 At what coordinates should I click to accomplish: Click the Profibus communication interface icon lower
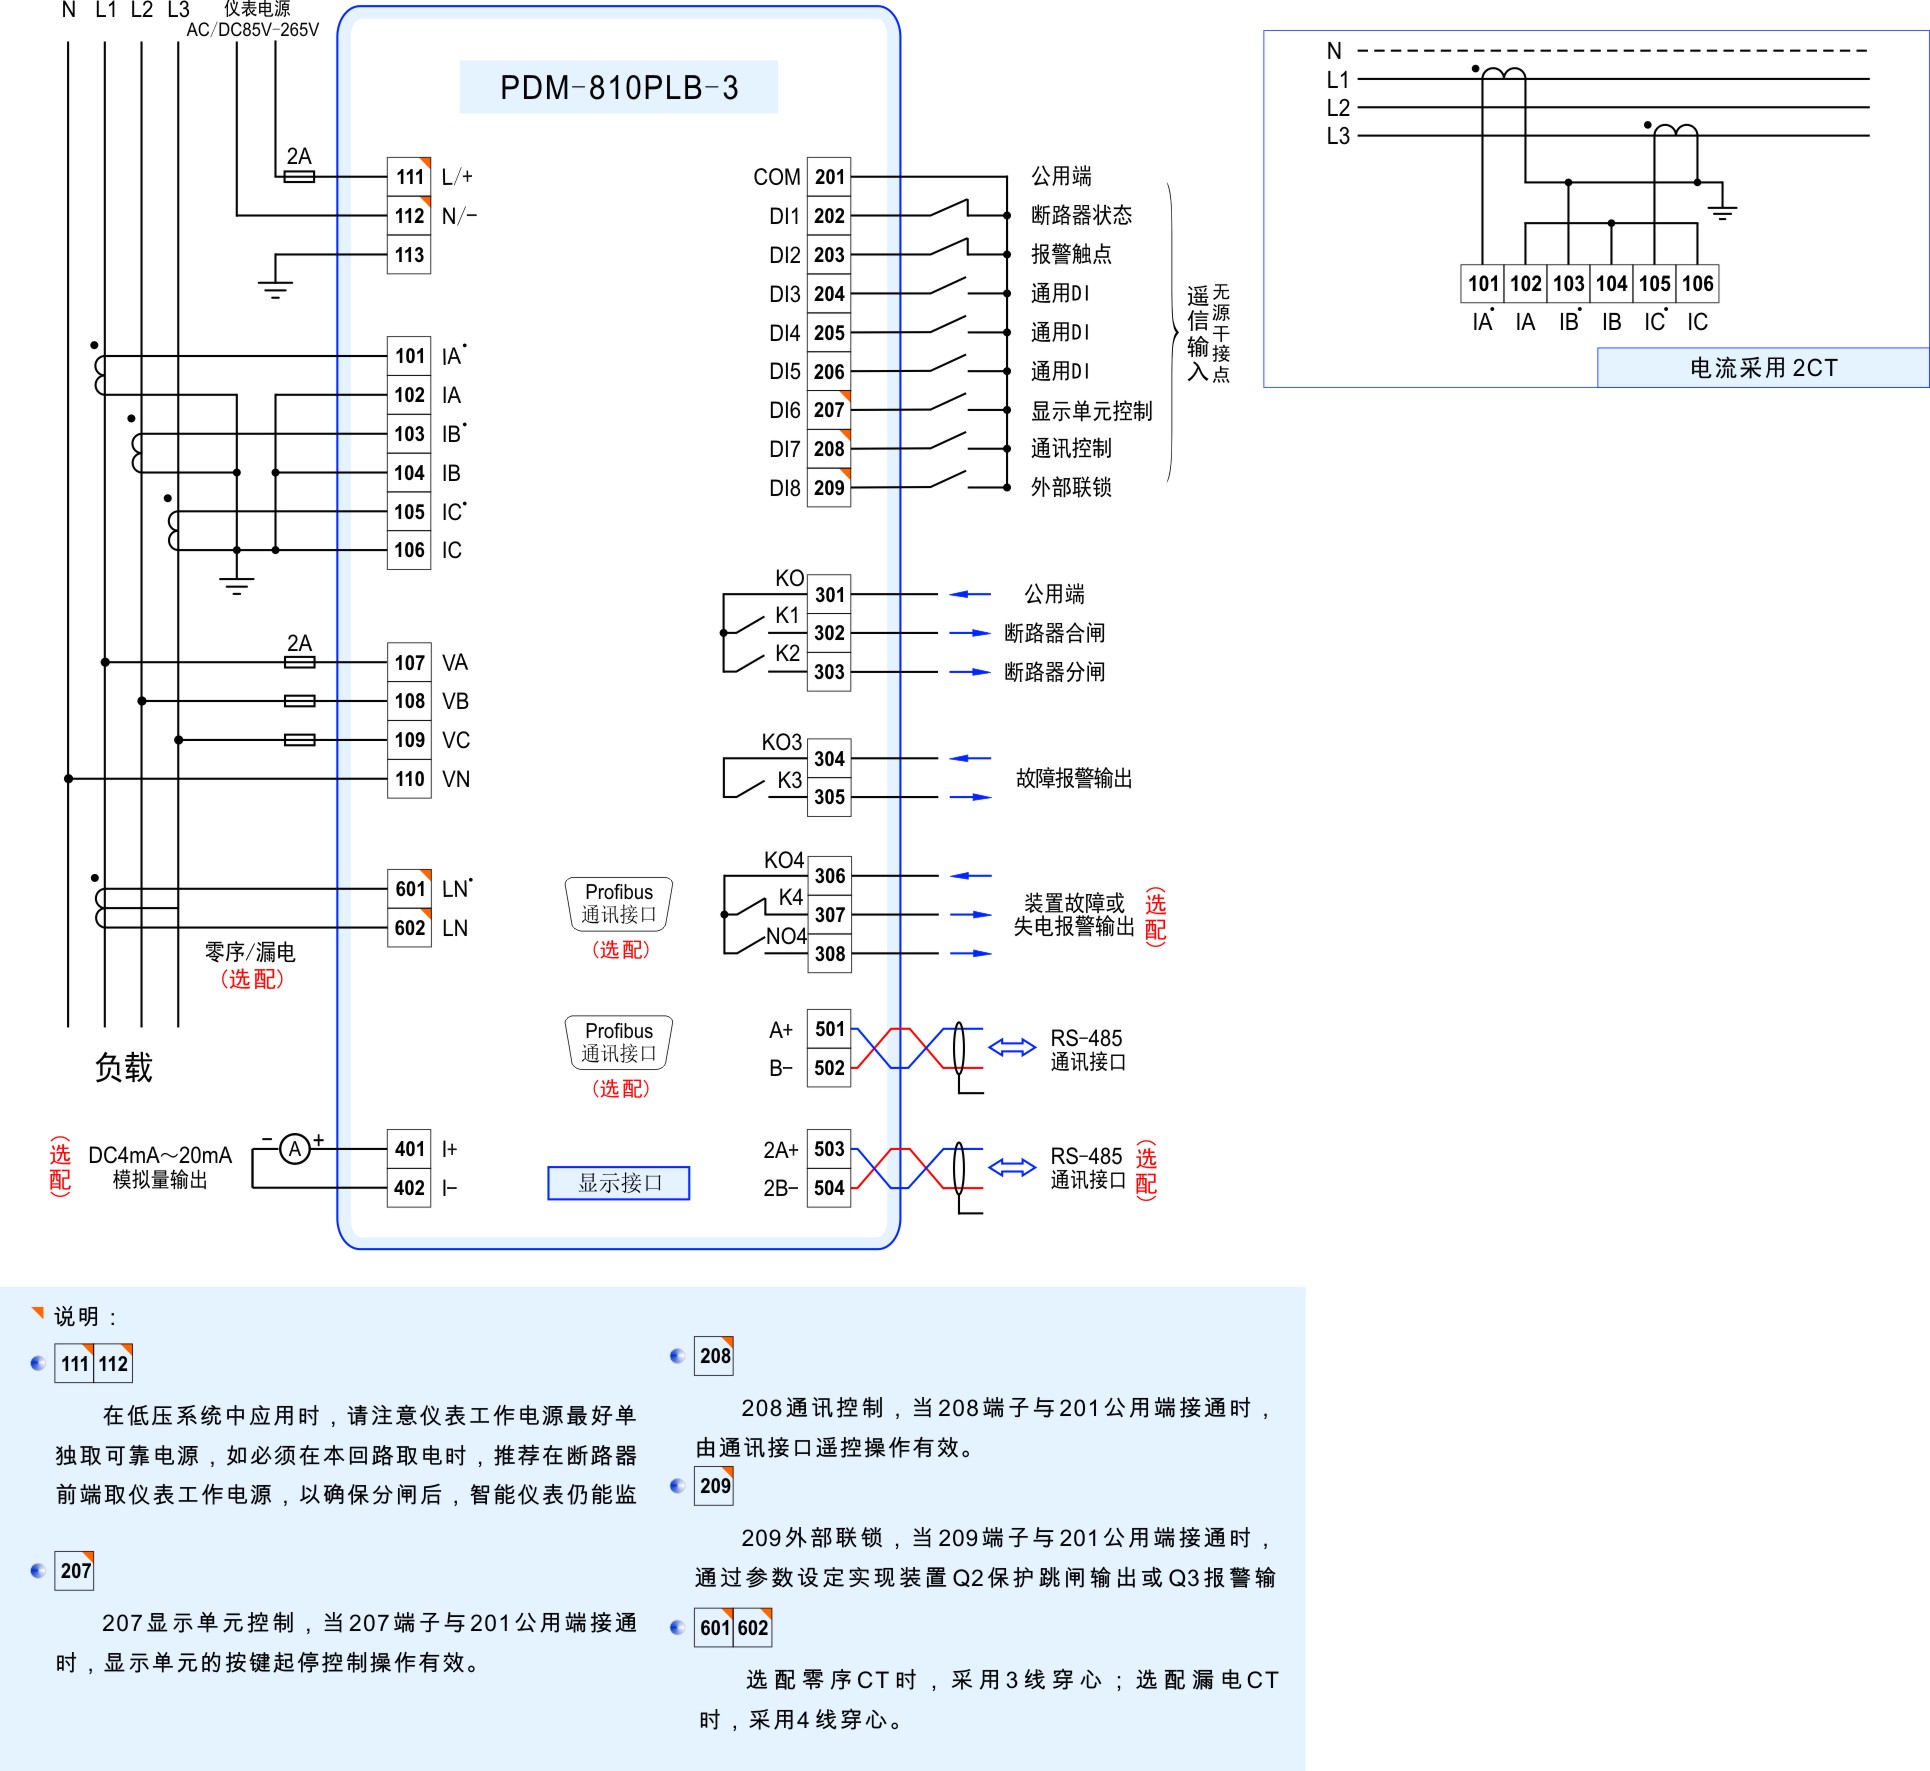click(587, 1039)
